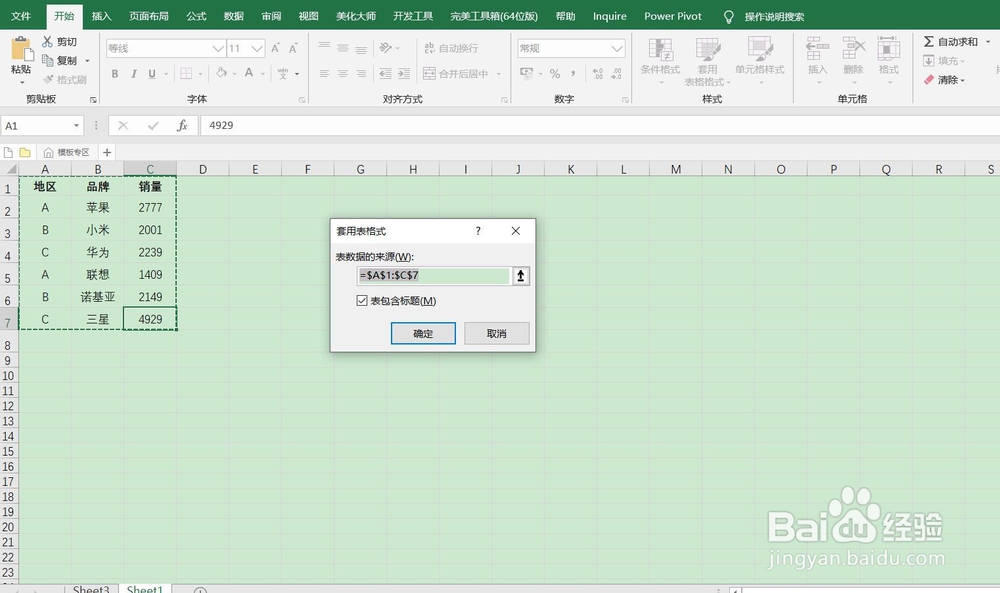
Task: Open the border style dropdown arrow
Action: (202, 73)
